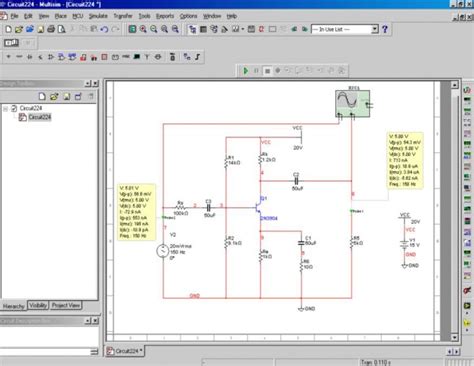Switch to the Project View tab
Viewport: 474px width, 366px height.
click(66, 305)
